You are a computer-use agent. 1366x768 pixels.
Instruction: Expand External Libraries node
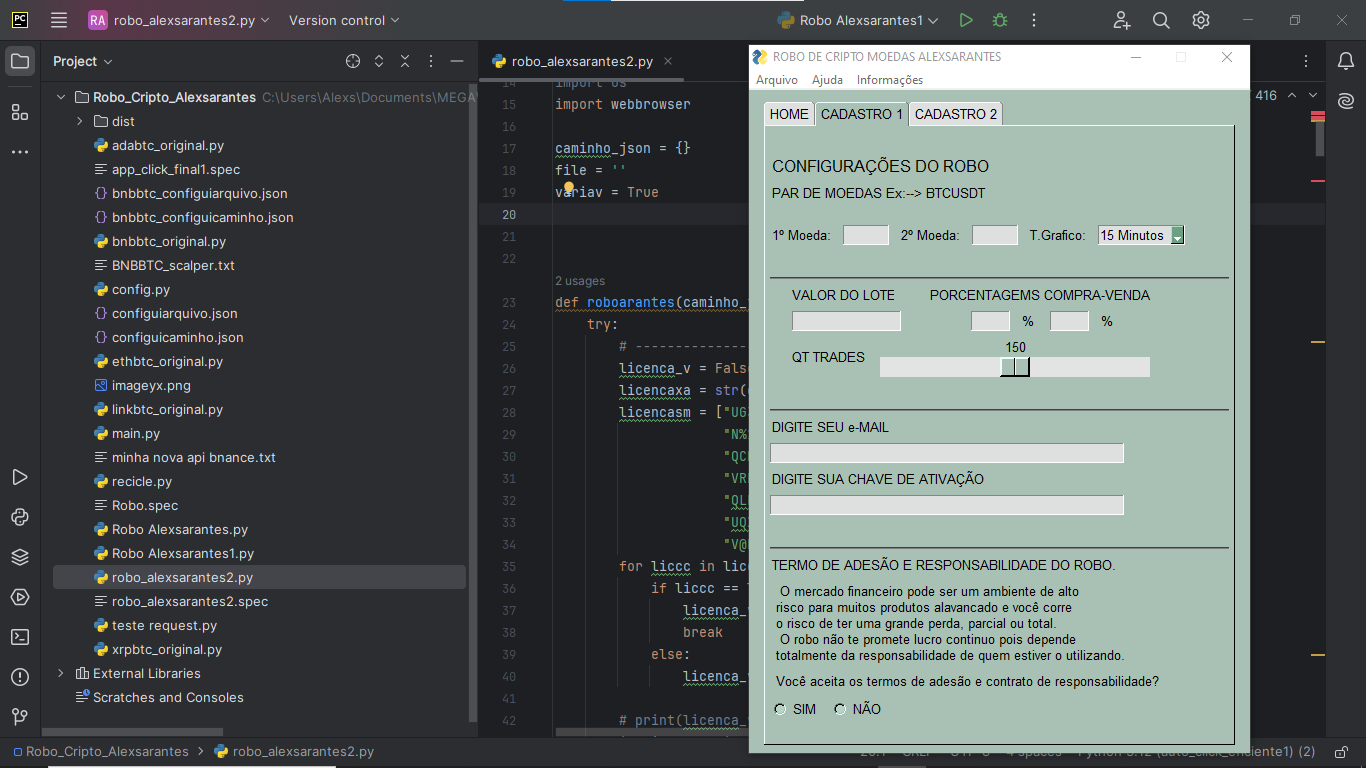(x=61, y=673)
